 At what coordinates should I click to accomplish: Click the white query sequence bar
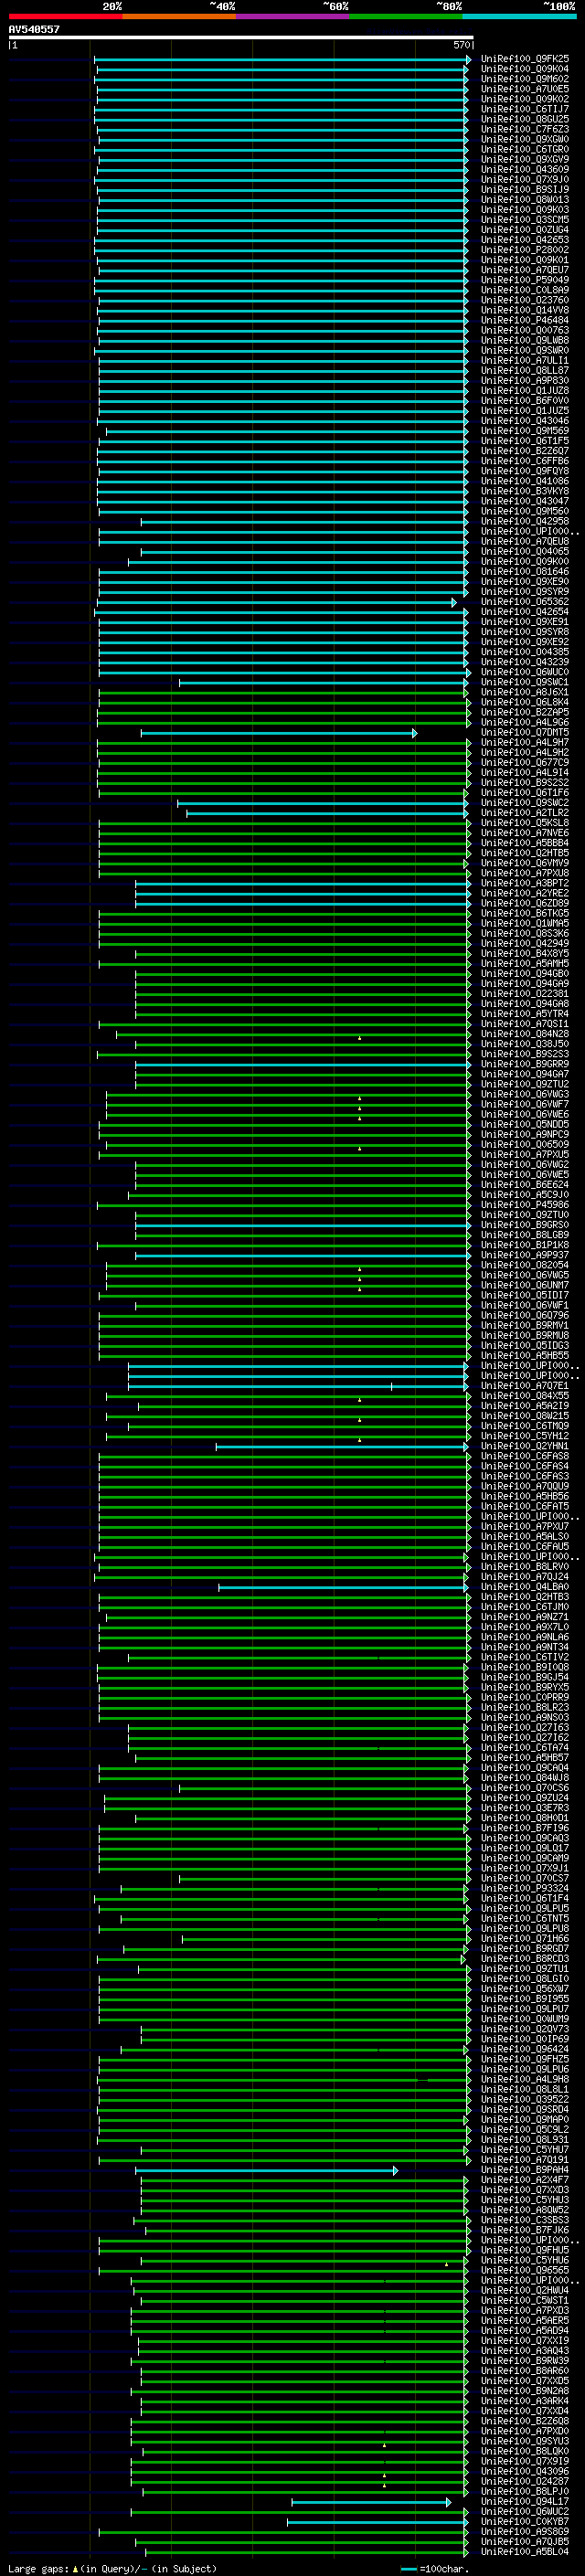click(241, 37)
